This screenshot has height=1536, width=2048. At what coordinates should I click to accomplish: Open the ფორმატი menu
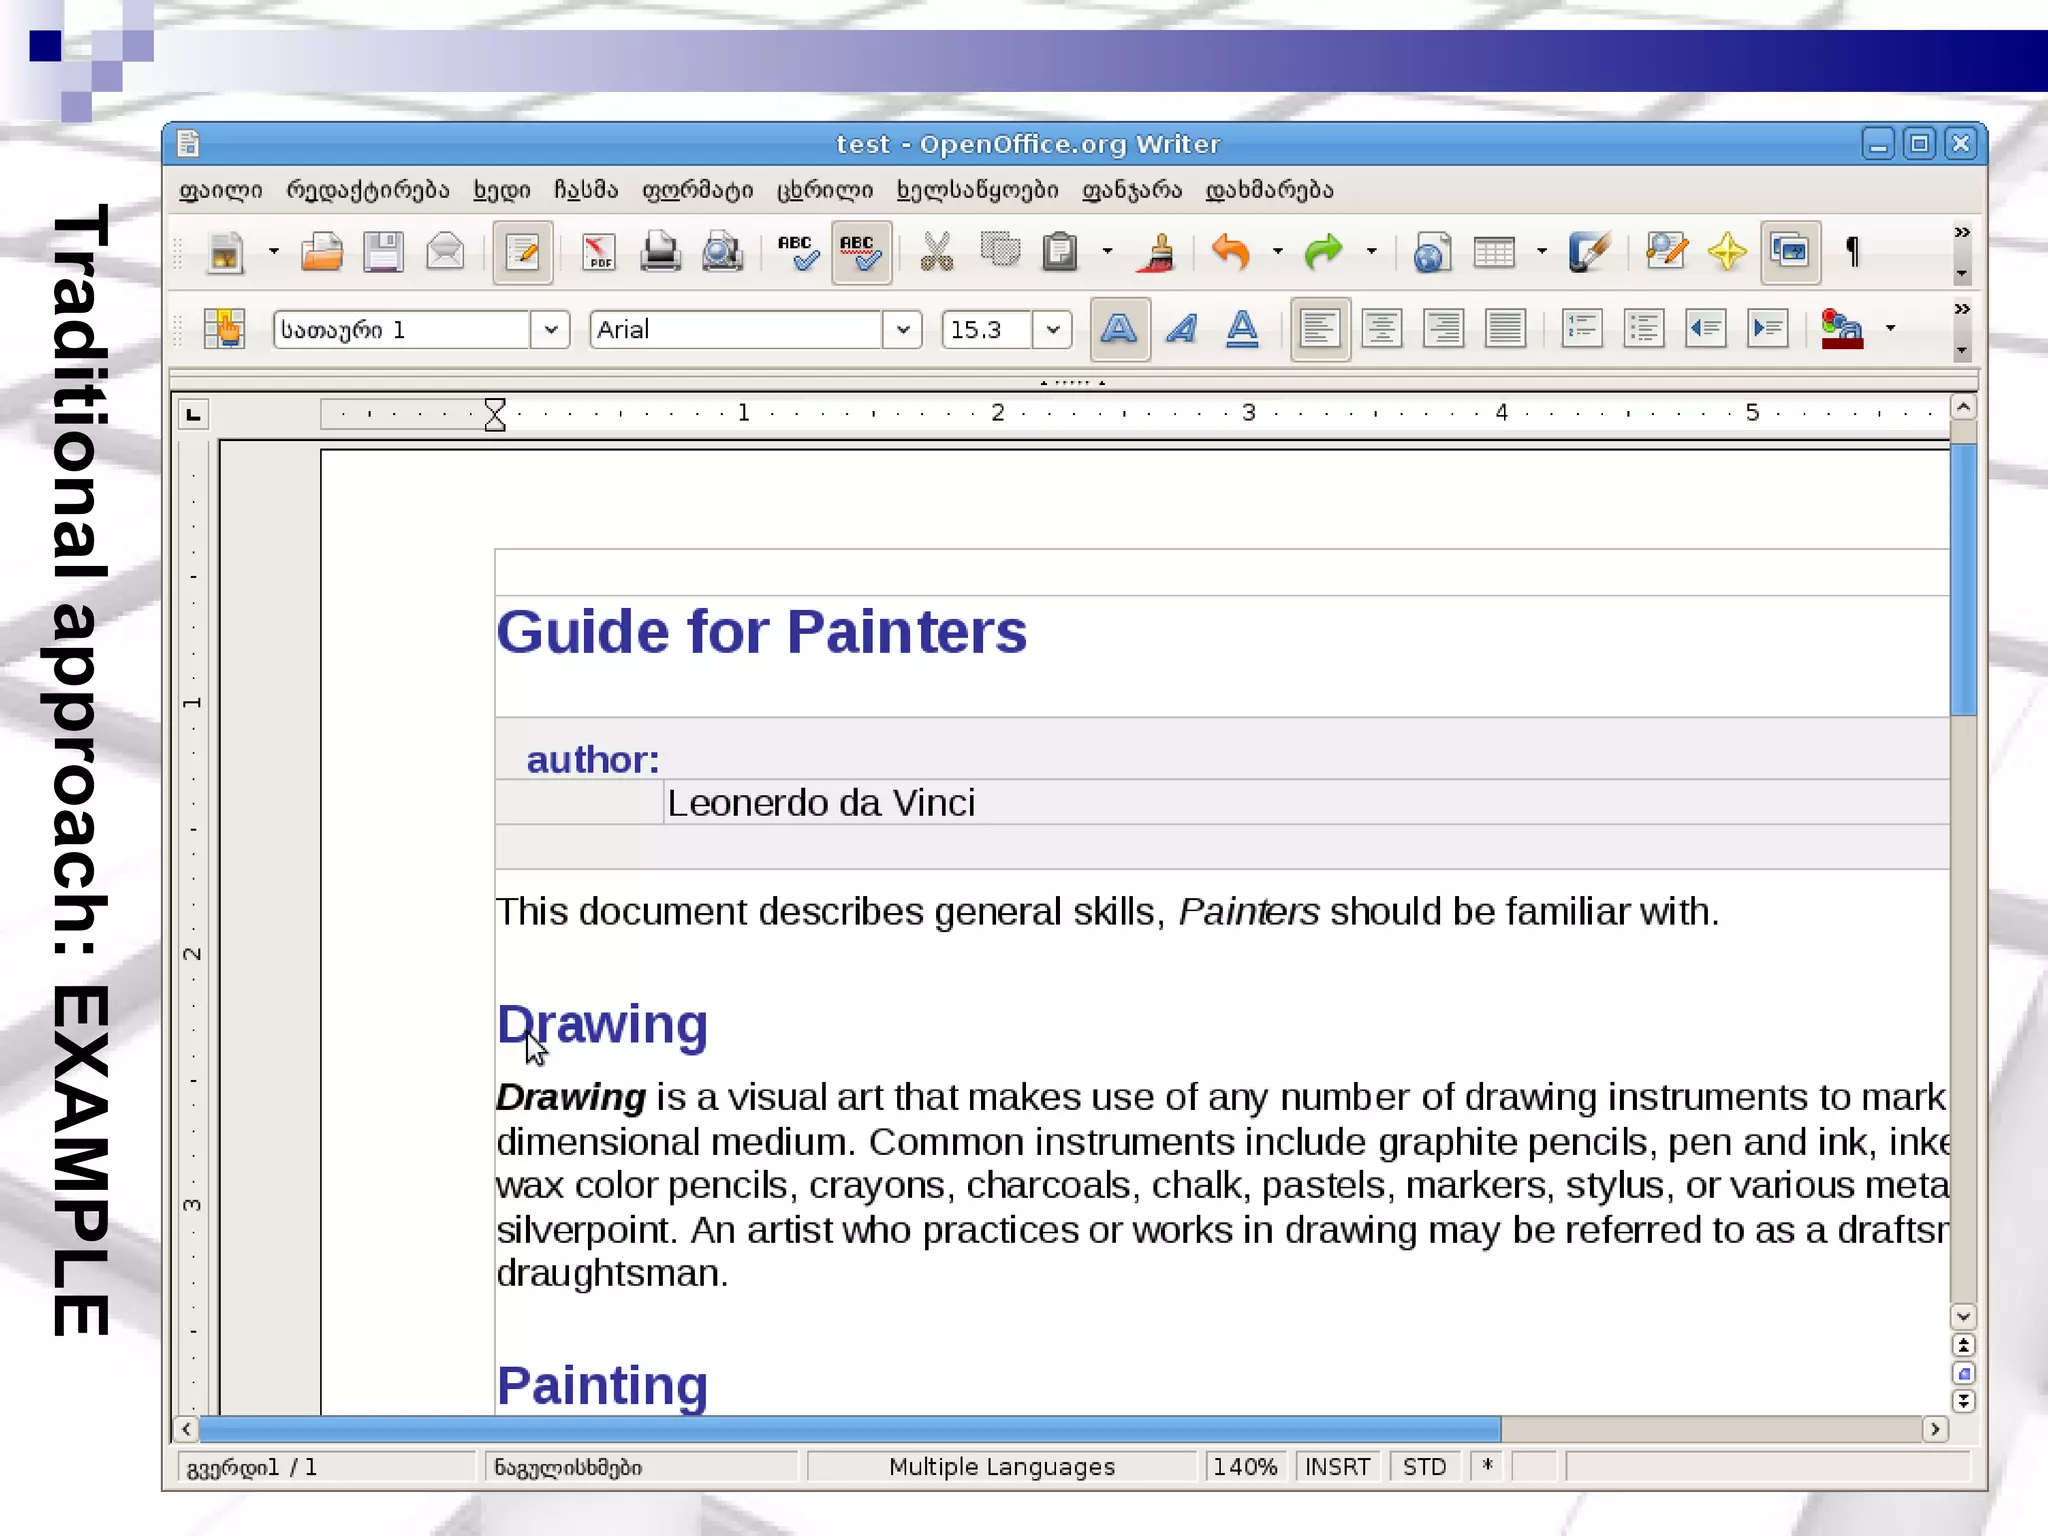coord(697,190)
